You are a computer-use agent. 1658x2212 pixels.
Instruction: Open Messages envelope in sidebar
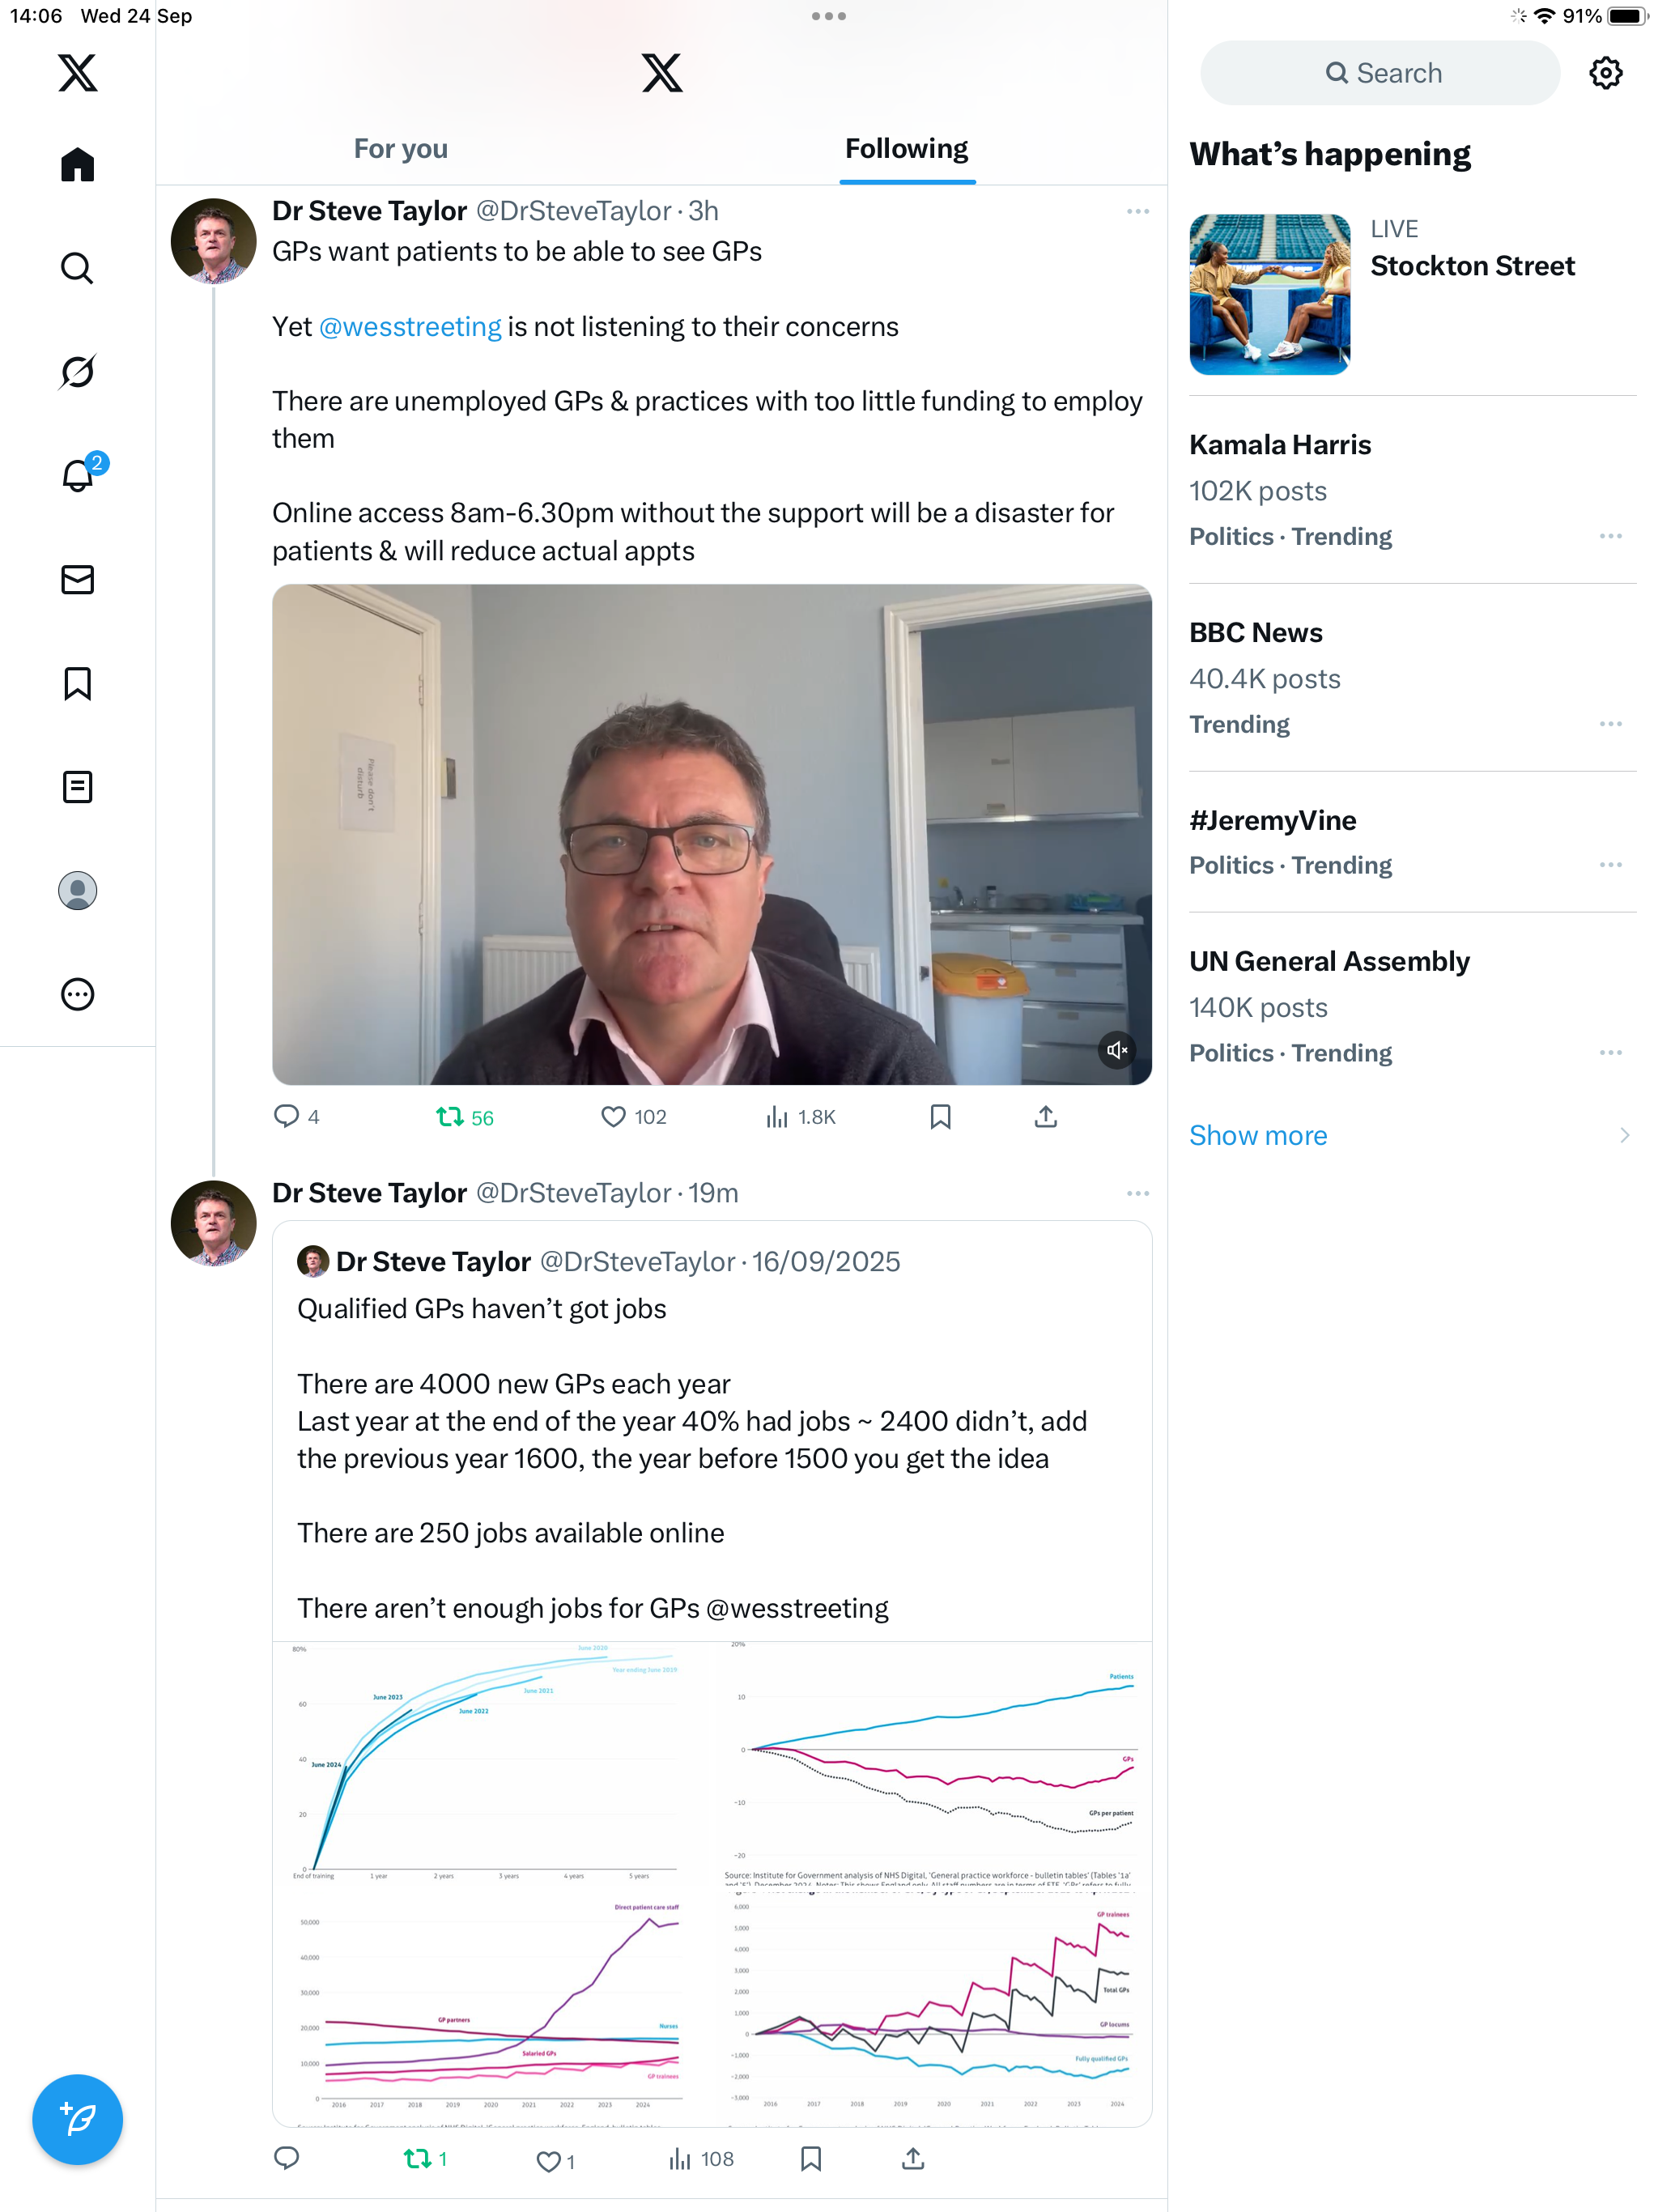pos(77,580)
